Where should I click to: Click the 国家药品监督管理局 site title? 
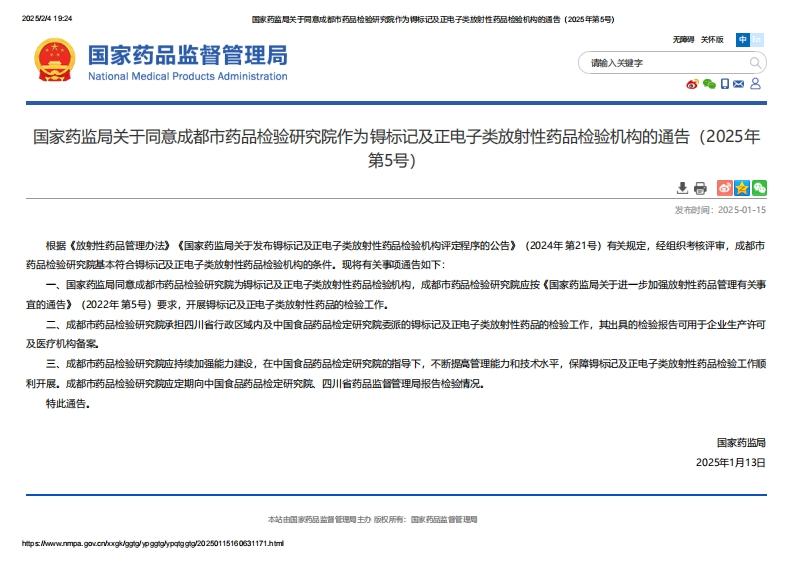187,55
